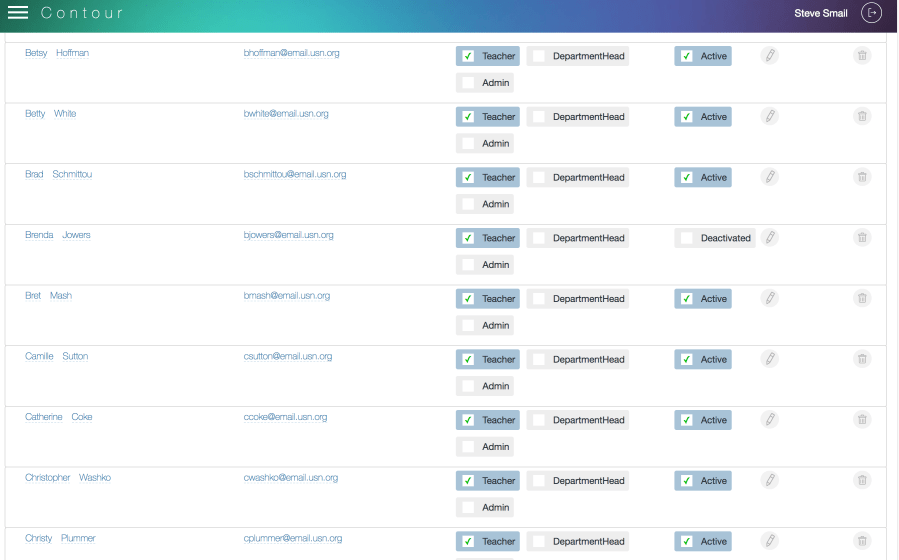Image resolution: width=899 pixels, height=560 pixels.
Task: Delete Betty White using the trash icon
Action: pos(861,117)
